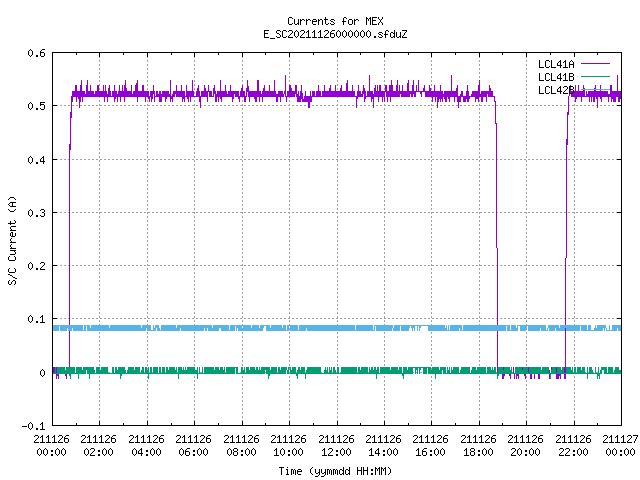Viewport: 640px width, 480px height.
Task: Click the 211126 06:00 x-axis tick label
Action: click(x=193, y=445)
